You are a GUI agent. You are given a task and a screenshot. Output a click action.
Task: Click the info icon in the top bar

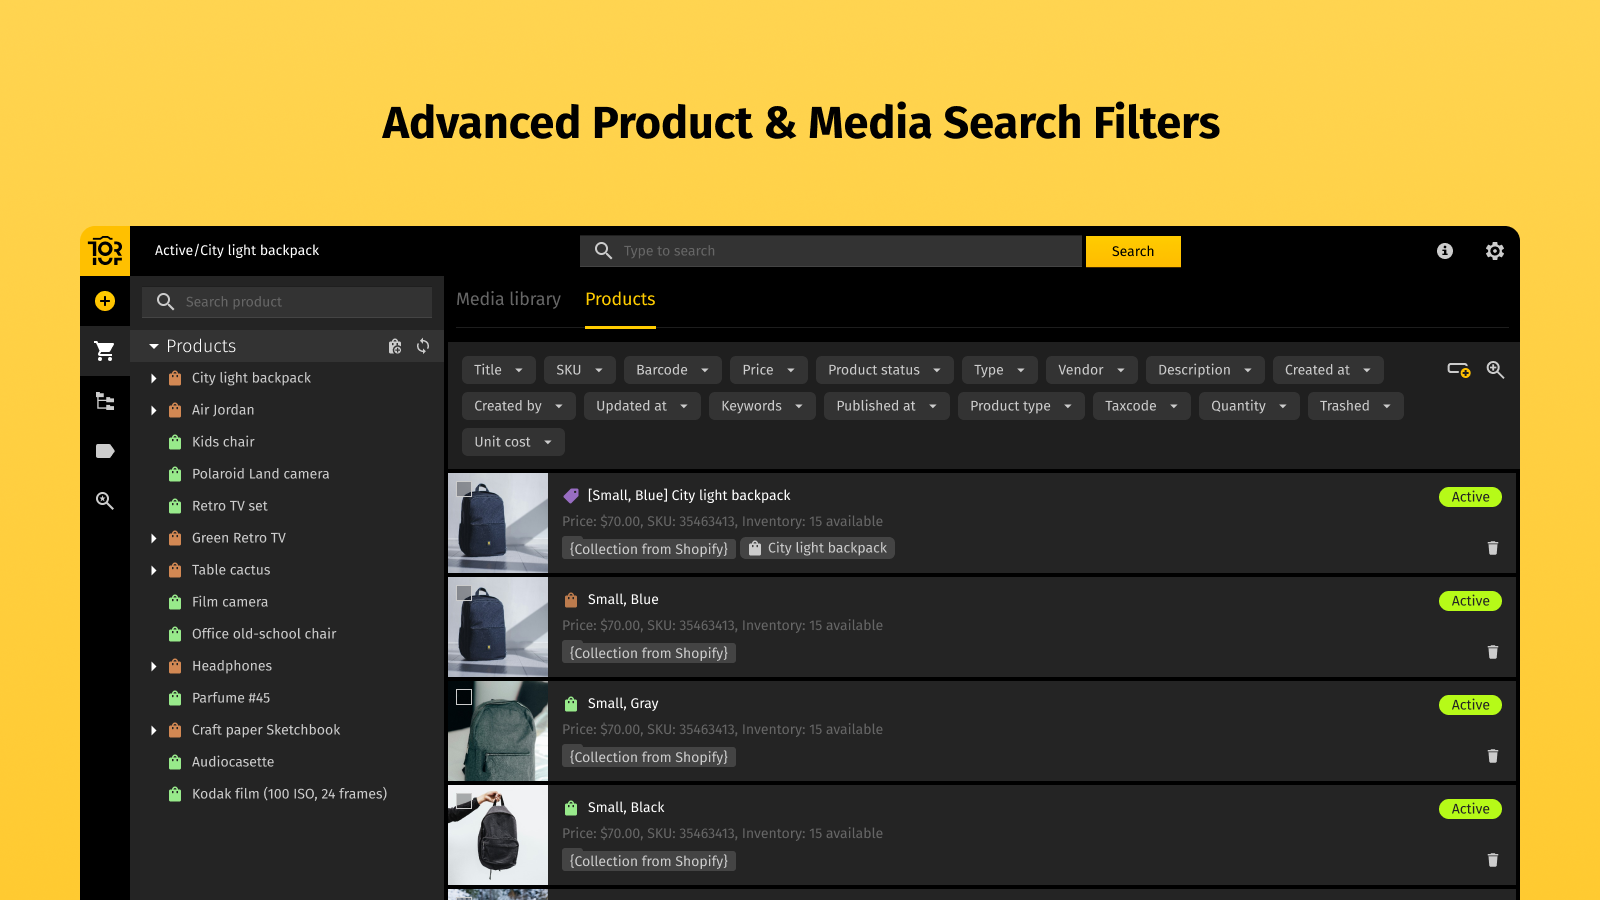(1444, 251)
